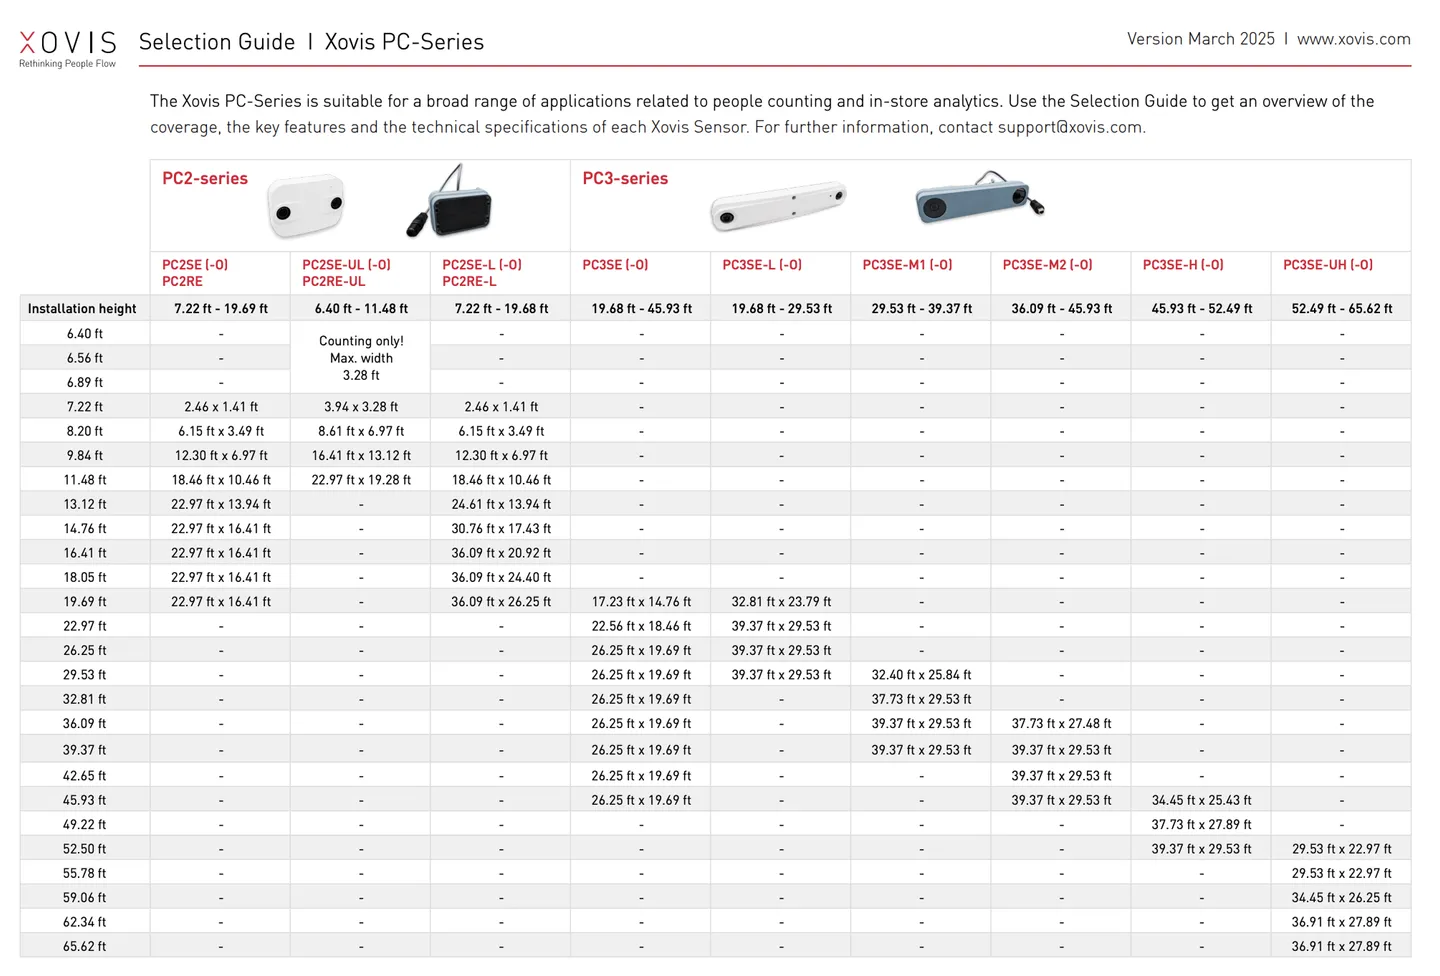Open the www.xovis.com link
This screenshot has height=976, width=1440.
pyautogui.click(x=1353, y=39)
